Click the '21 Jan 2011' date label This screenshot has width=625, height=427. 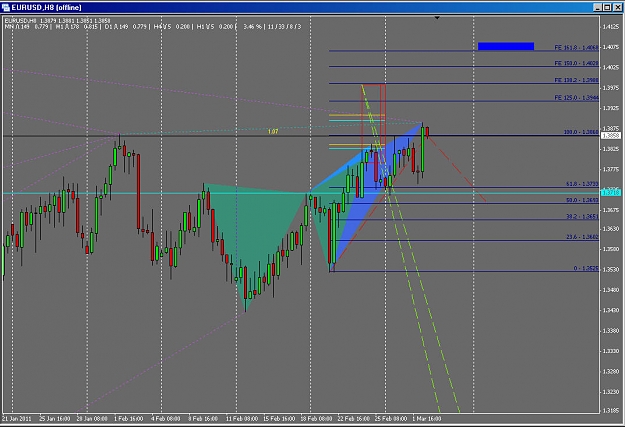16,418
